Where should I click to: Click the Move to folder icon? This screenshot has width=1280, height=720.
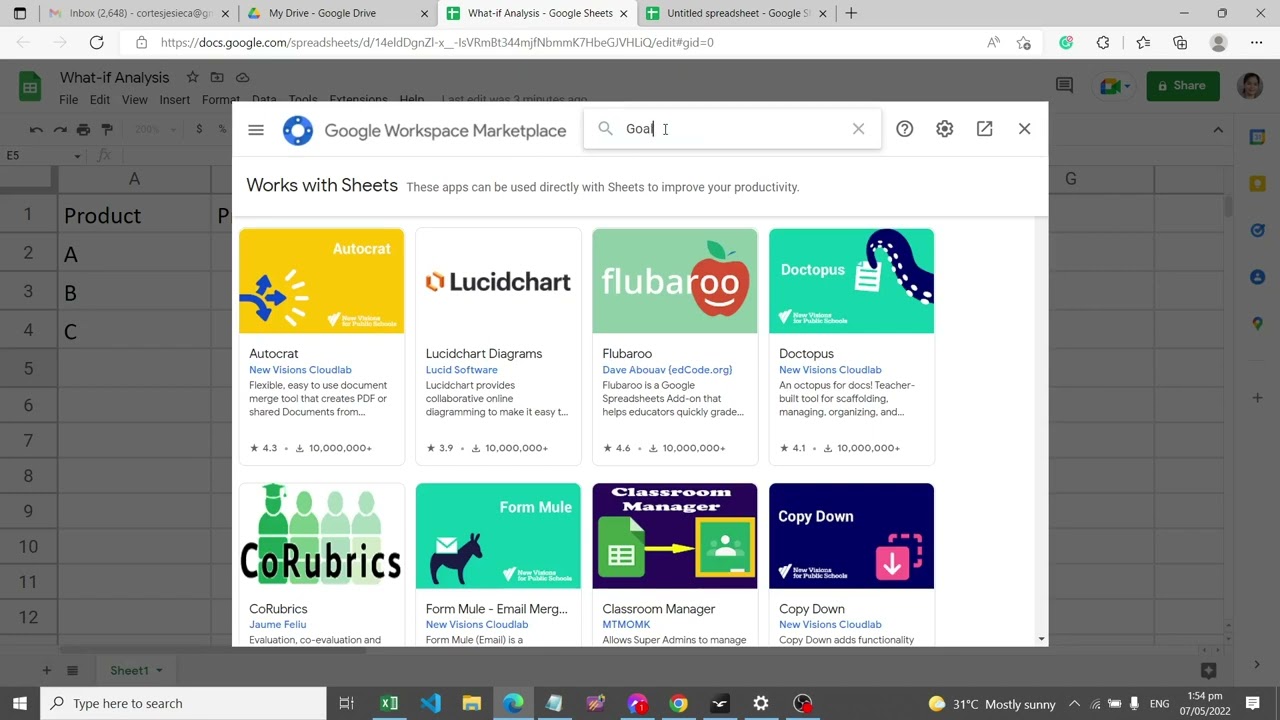tap(217, 77)
